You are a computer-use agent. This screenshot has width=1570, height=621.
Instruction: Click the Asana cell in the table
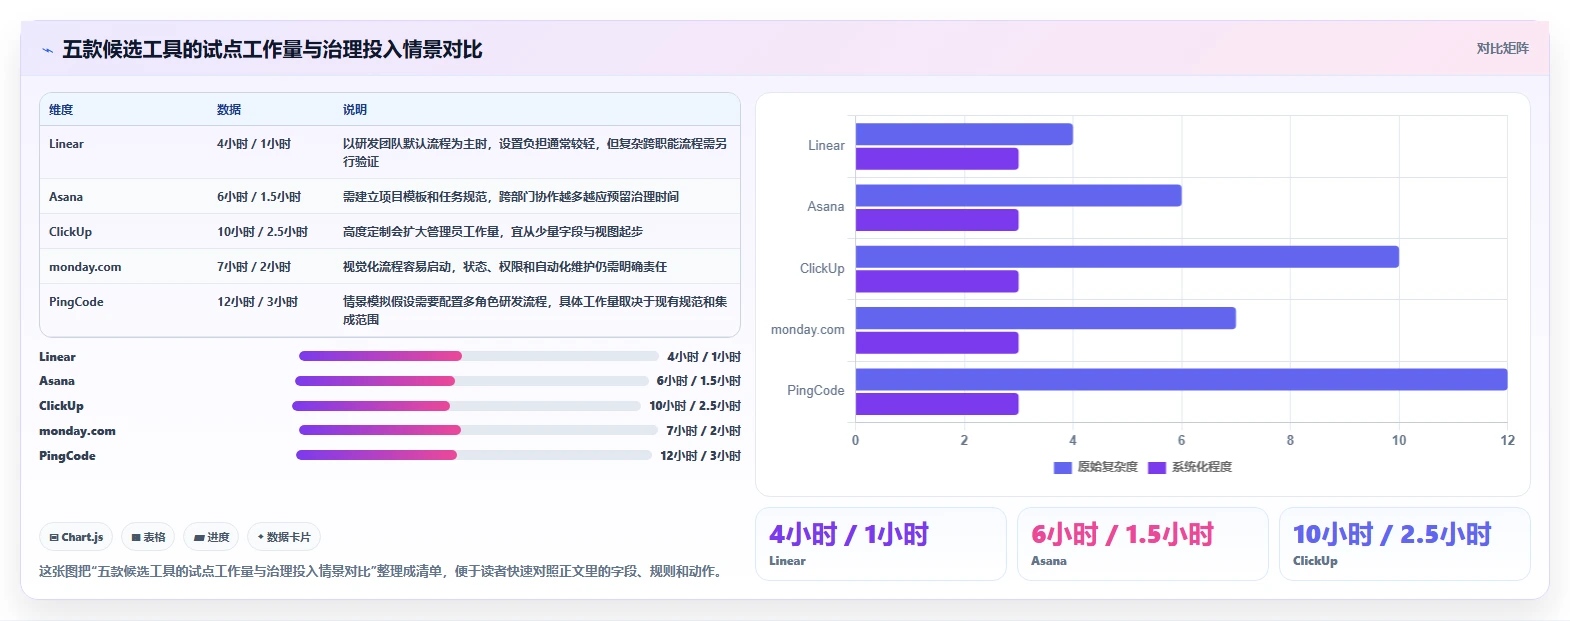tap(66, 197)
